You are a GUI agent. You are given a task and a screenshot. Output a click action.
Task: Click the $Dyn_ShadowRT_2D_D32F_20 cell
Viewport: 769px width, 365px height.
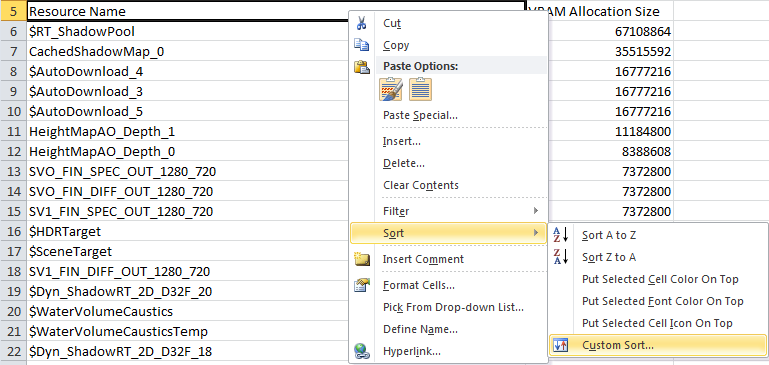click(187, 291)
